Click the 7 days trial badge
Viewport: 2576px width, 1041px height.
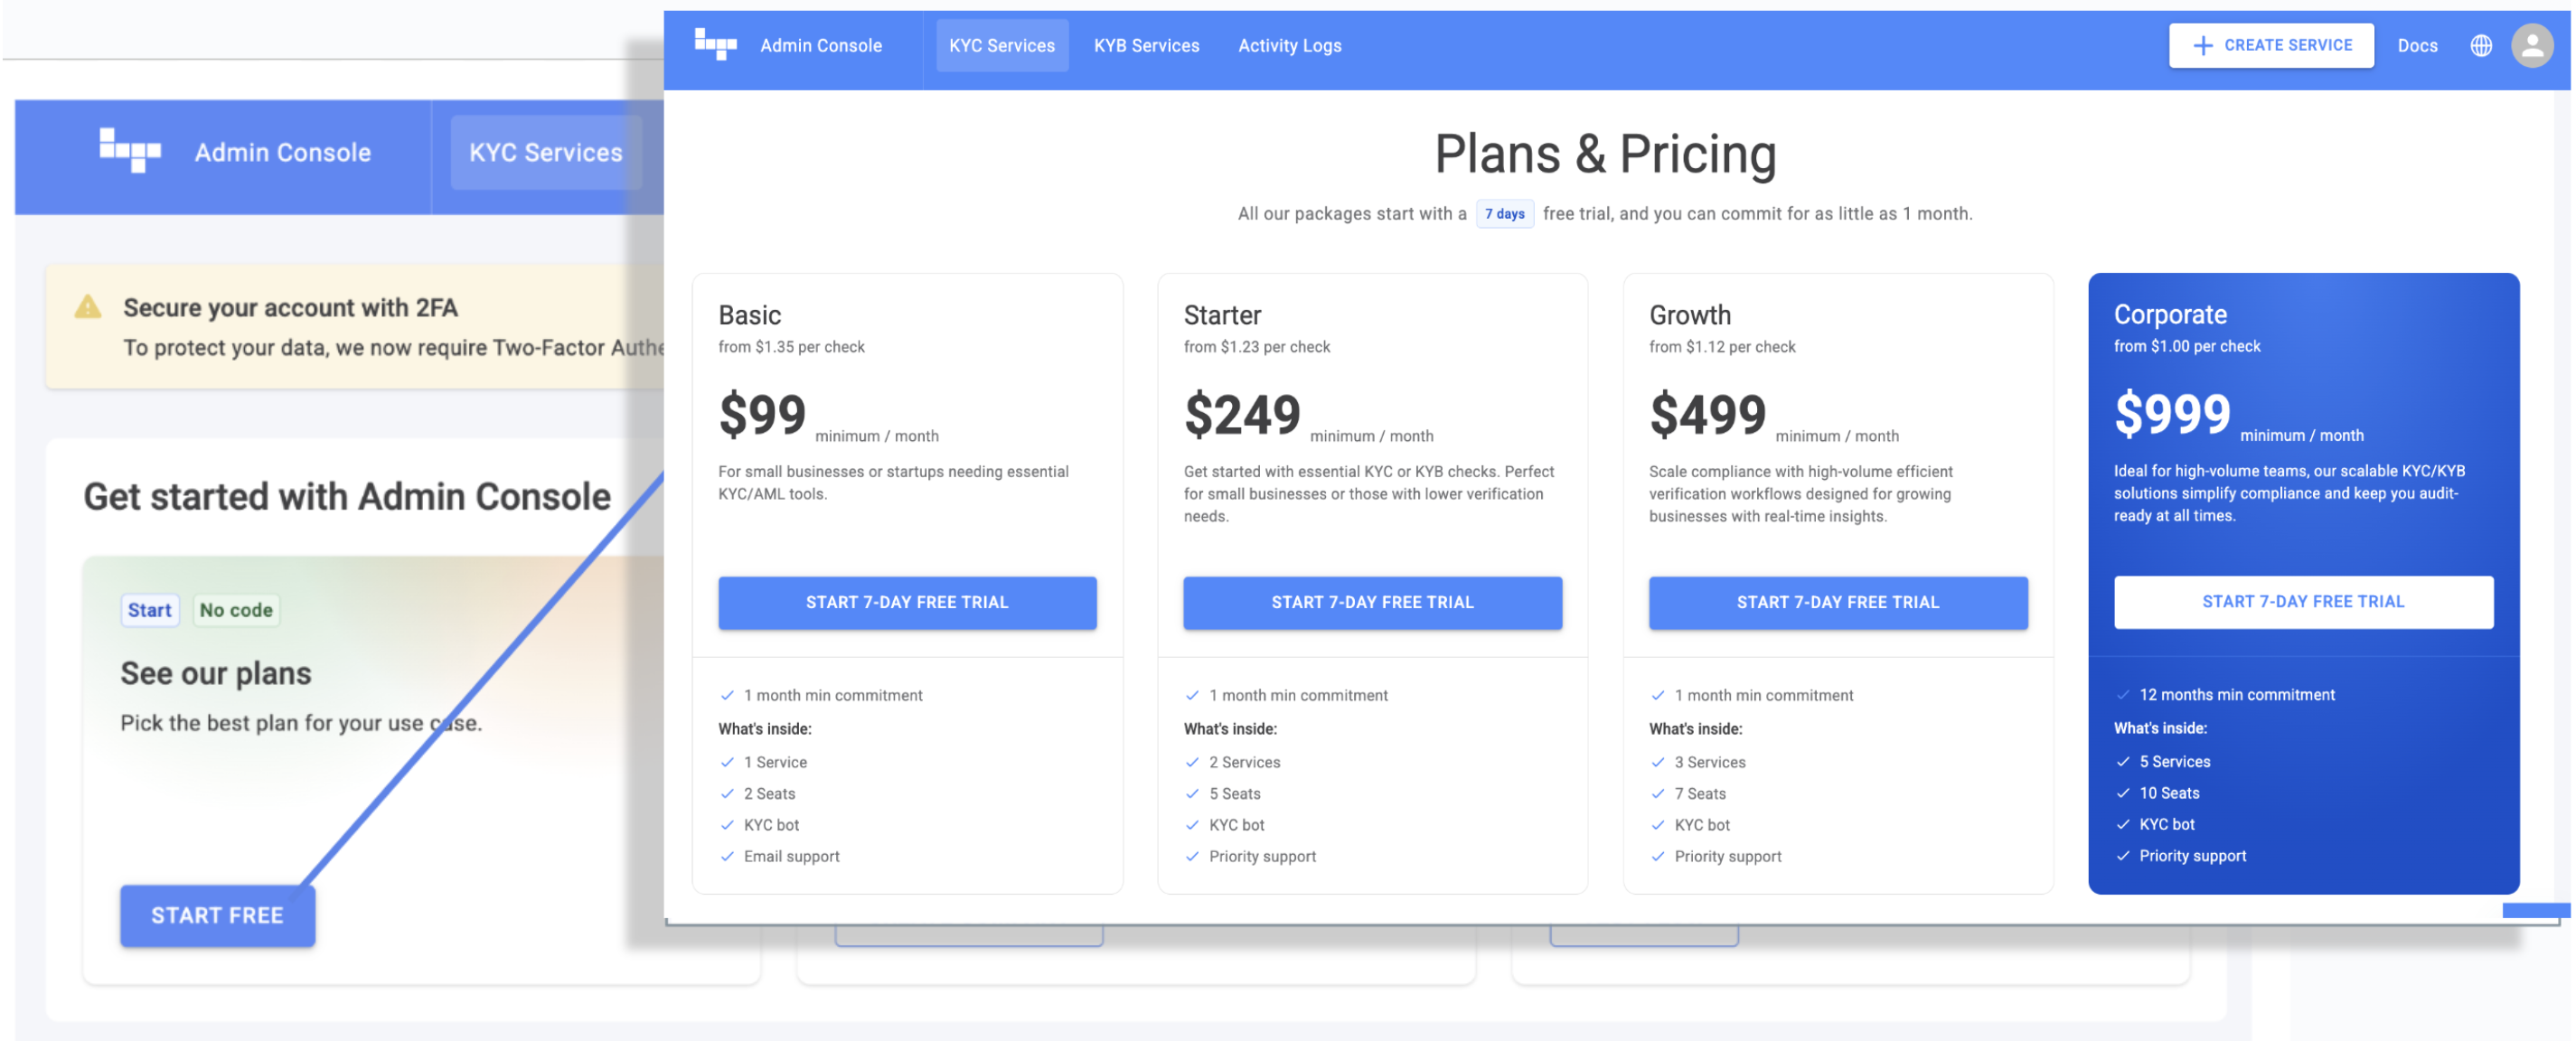pos(1504,214)
